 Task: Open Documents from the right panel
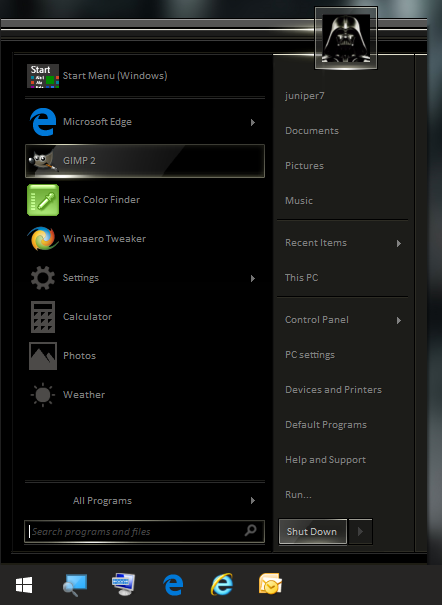point(312,131)
